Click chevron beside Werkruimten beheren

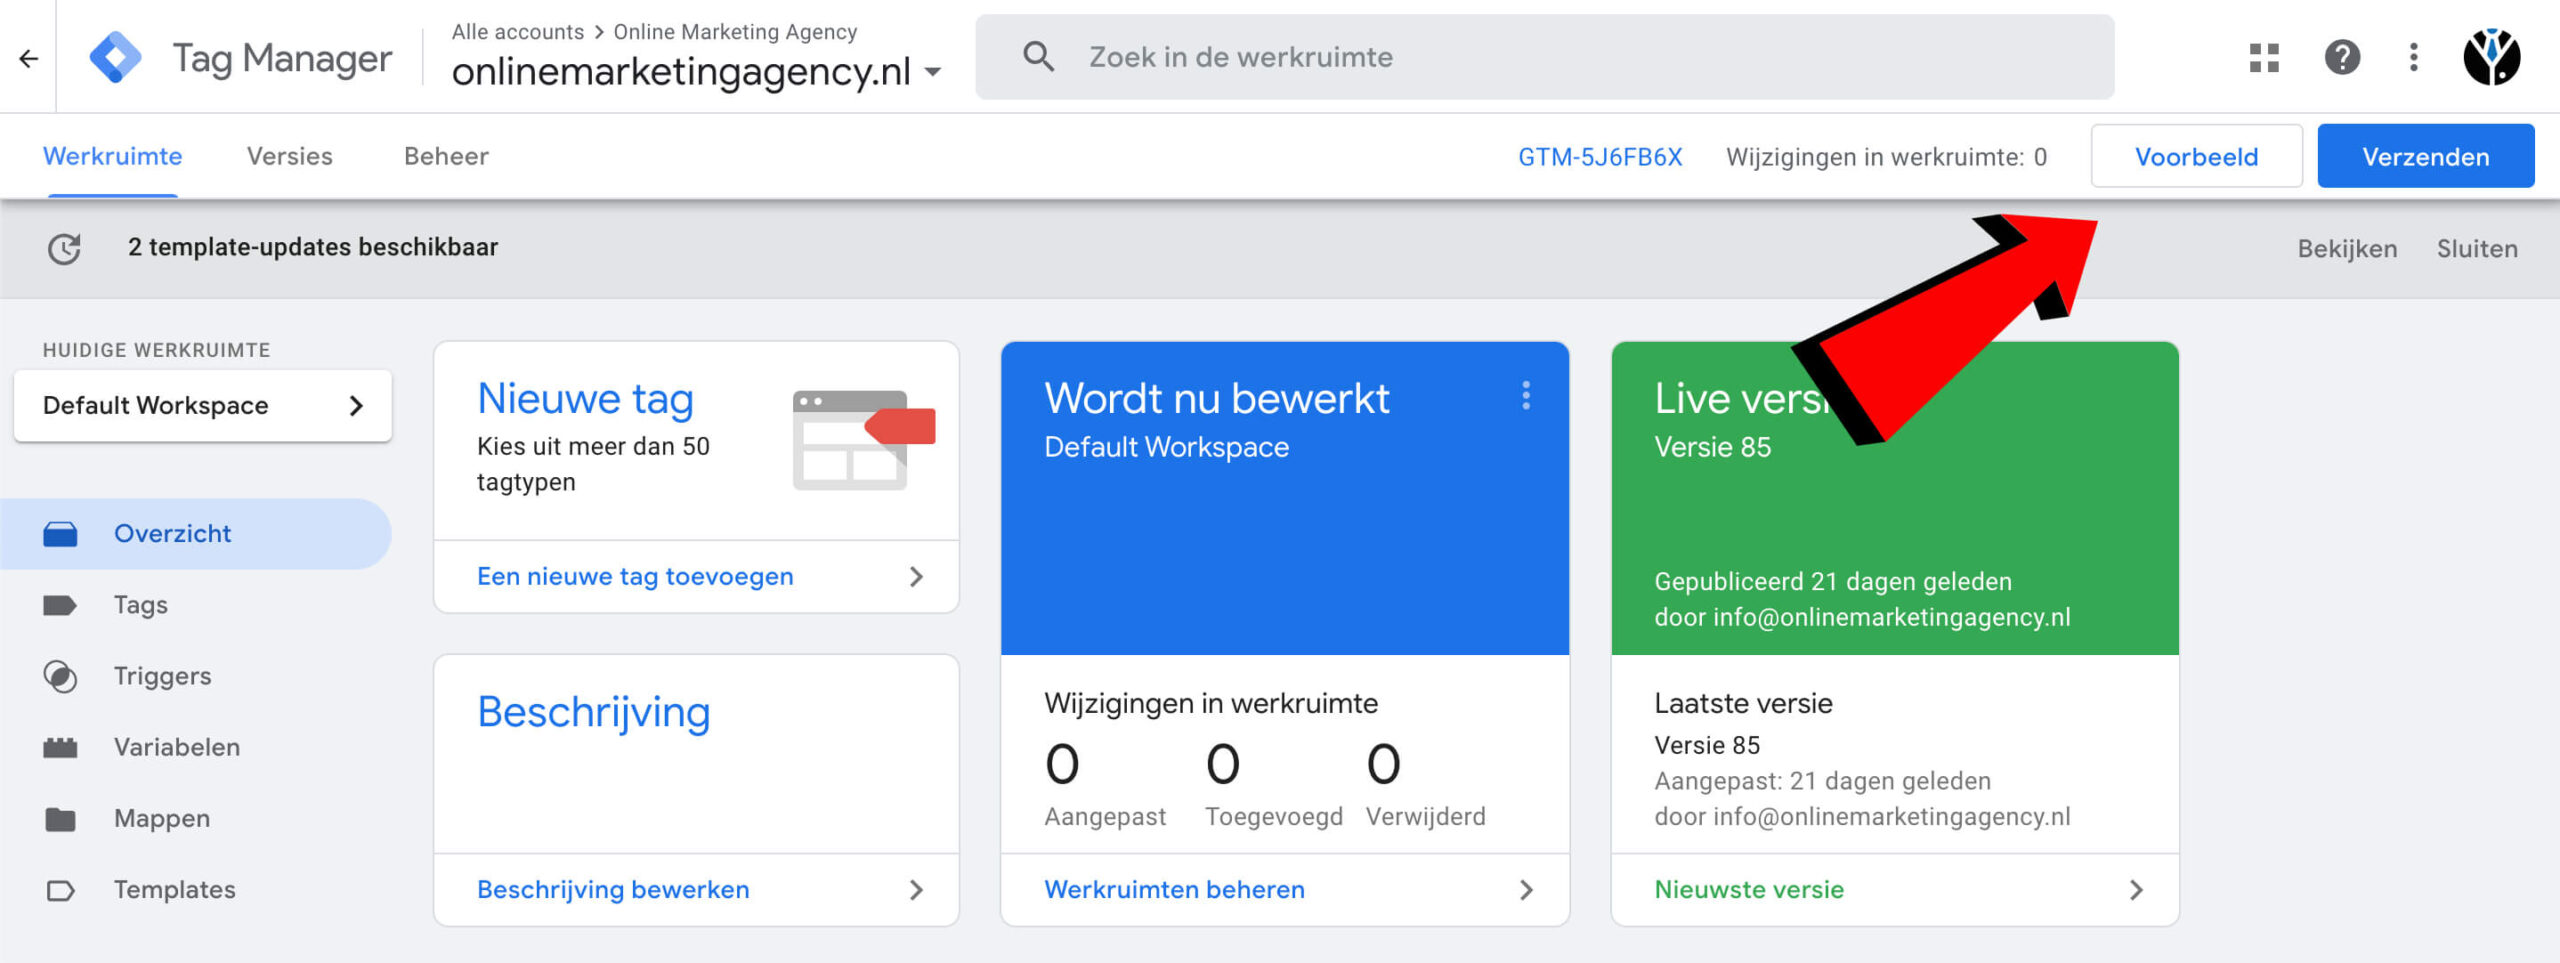[x=1526, y=890]
